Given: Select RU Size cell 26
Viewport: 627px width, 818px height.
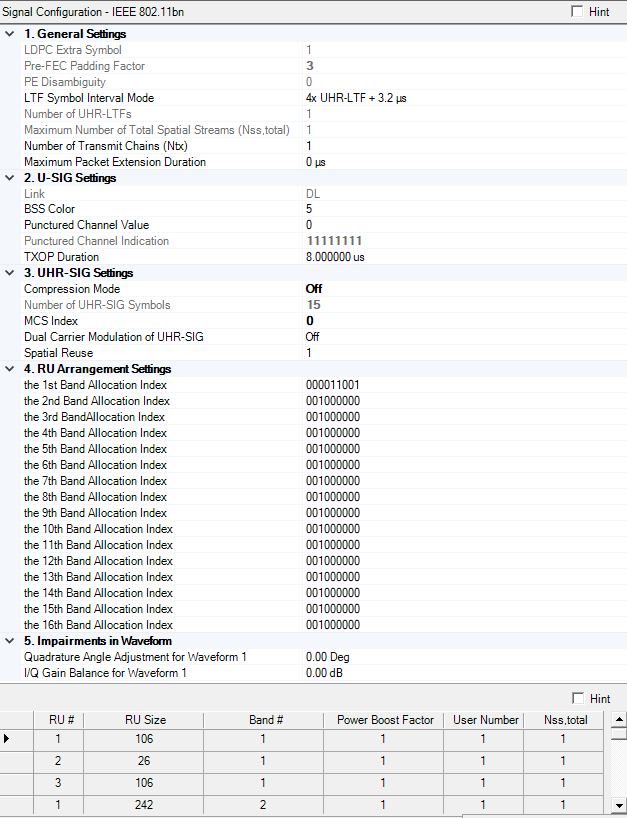Looking at the screenshot, I should click(143, 761).
